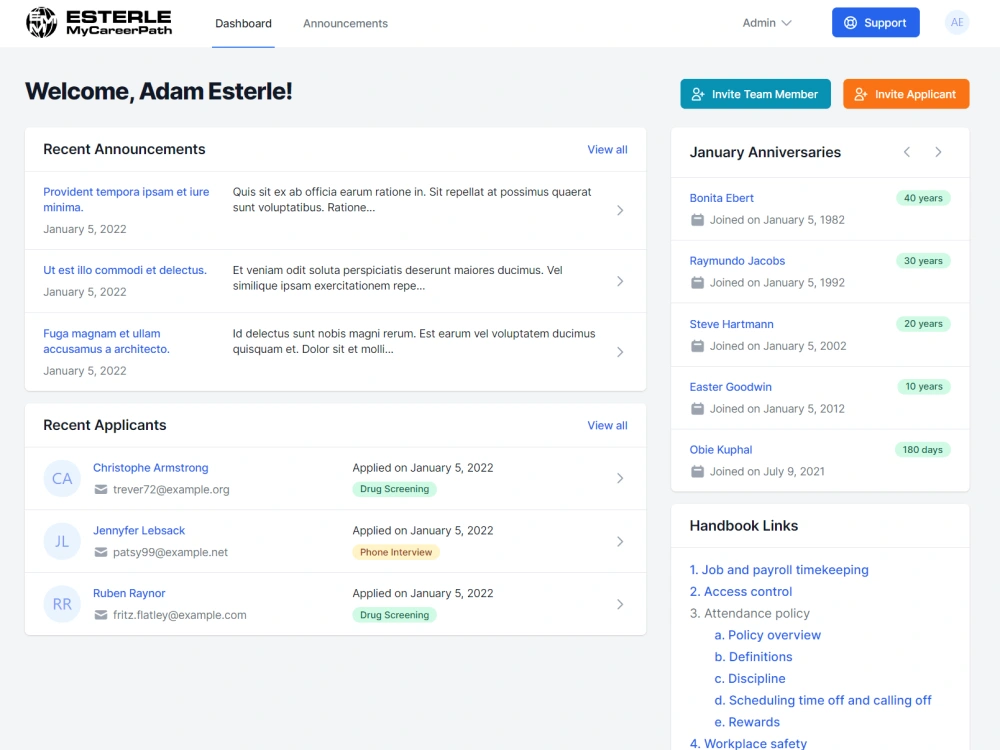Open Ut est illo commodi et delectus link
The height and width of the screenshot is (750, 1000).
(125, 270)
